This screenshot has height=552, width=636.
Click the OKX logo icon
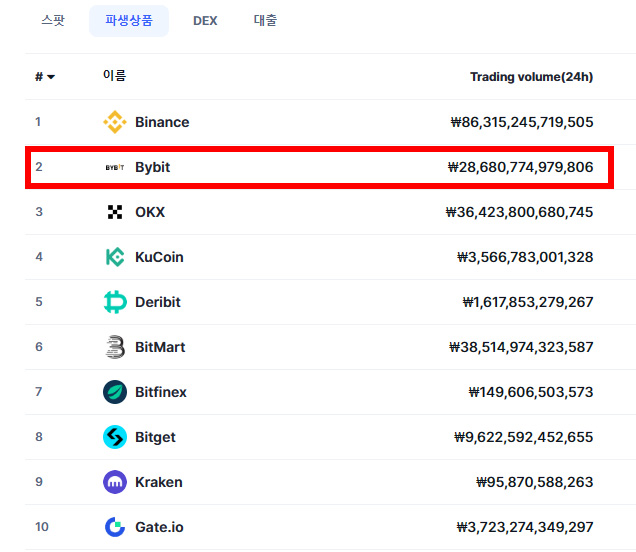pyautogui.click(x=115, y=212)
